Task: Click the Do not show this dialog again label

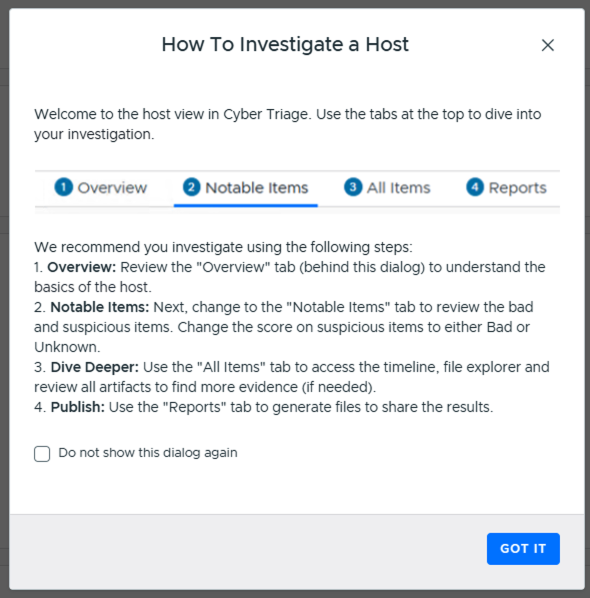Action: point(148,453)
